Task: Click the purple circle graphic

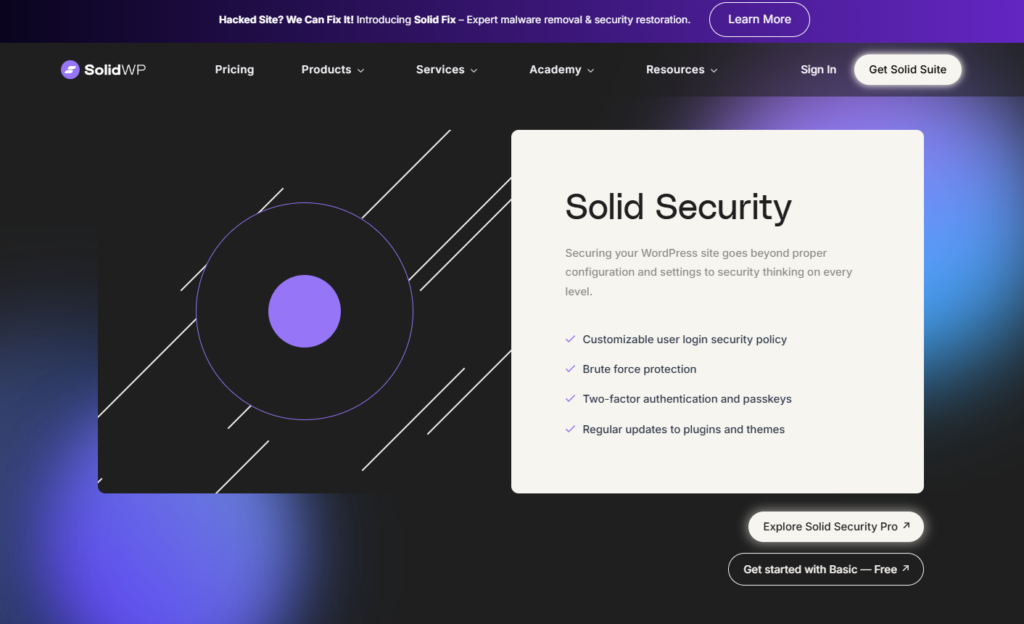Action: [x=304, y=311]
